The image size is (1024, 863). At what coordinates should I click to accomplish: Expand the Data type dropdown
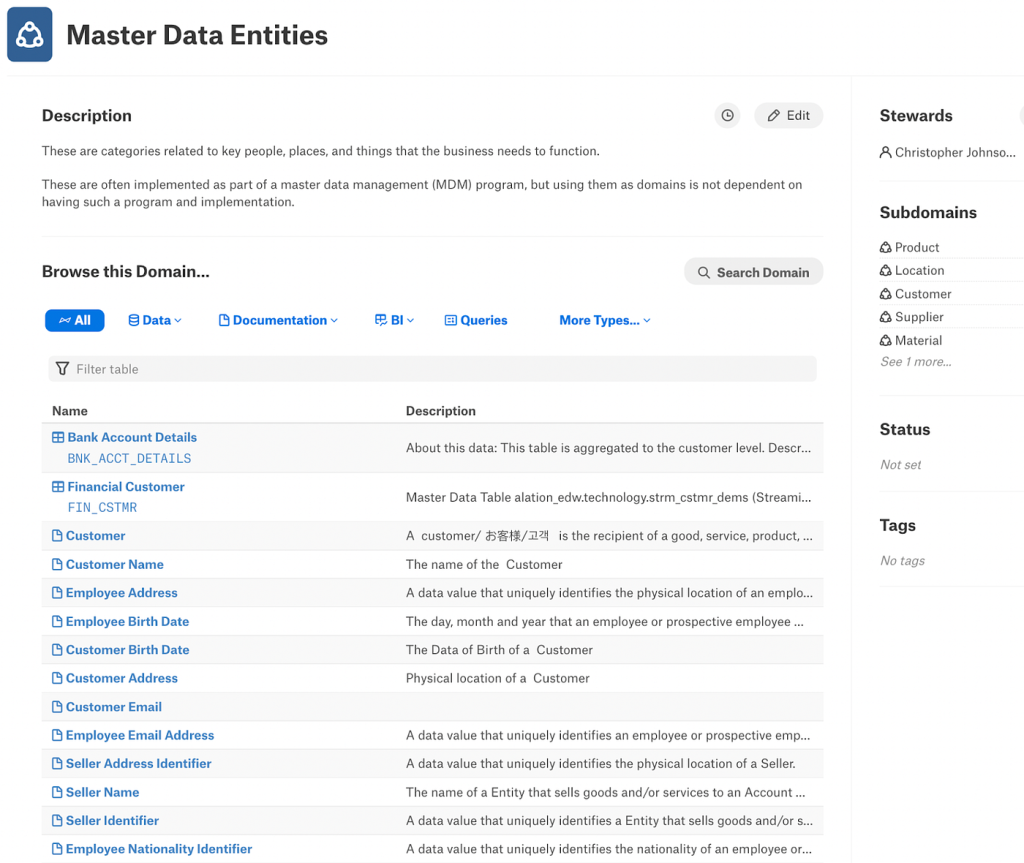pos(155,320)
